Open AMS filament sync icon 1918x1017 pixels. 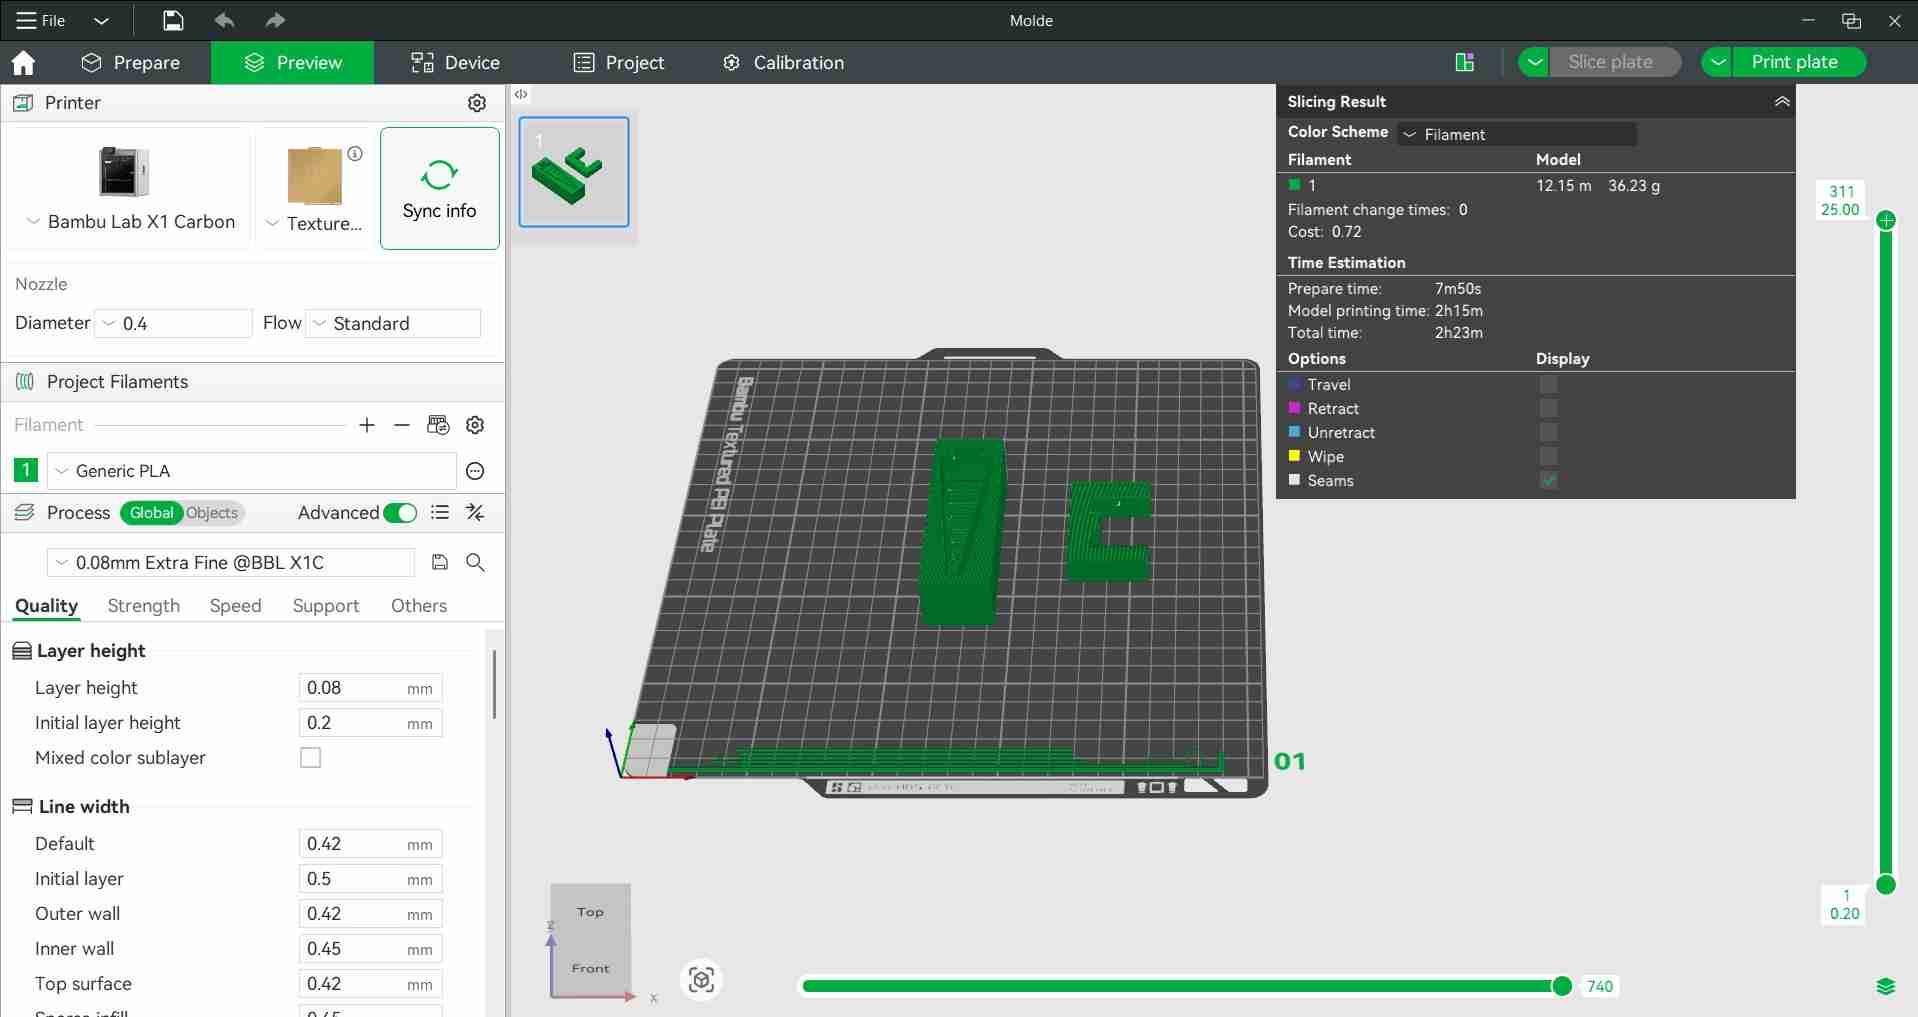pyautogui.click(x=438, y=425)
